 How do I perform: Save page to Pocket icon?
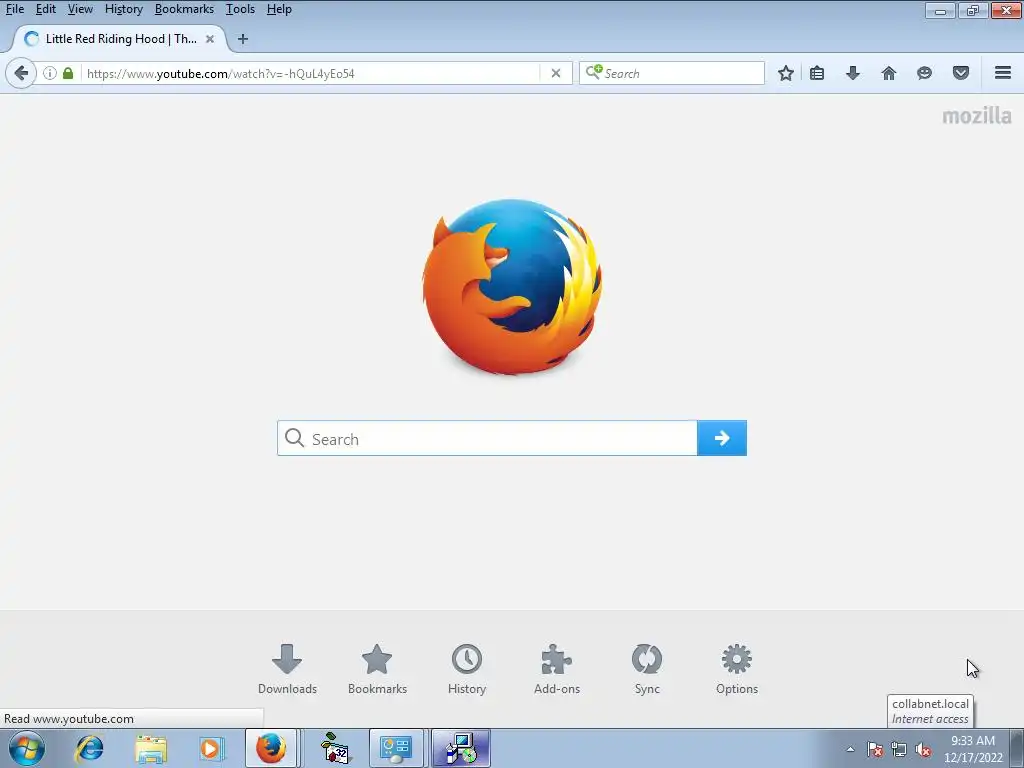coord(961,73)
